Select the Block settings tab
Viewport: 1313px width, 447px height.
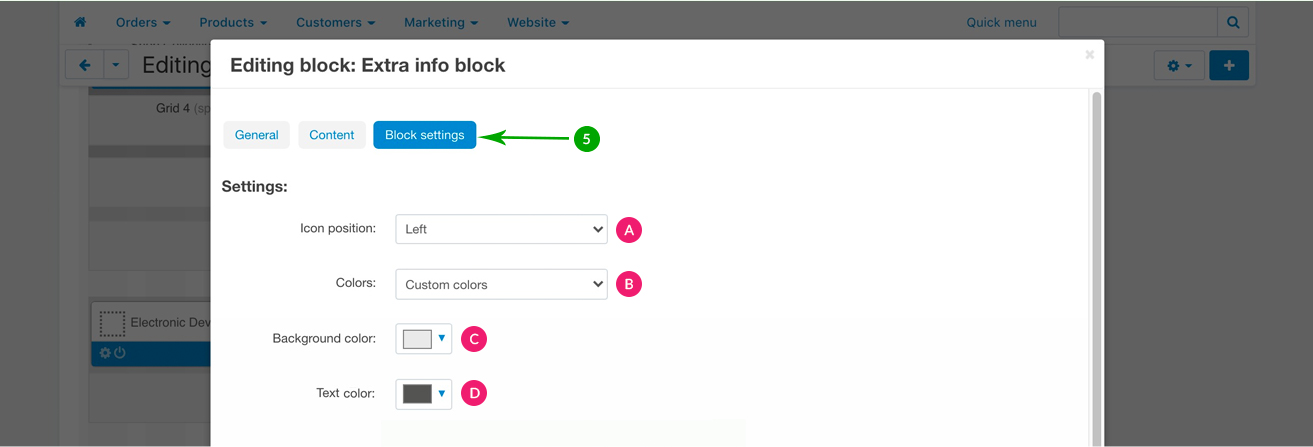tap(424, 135)
